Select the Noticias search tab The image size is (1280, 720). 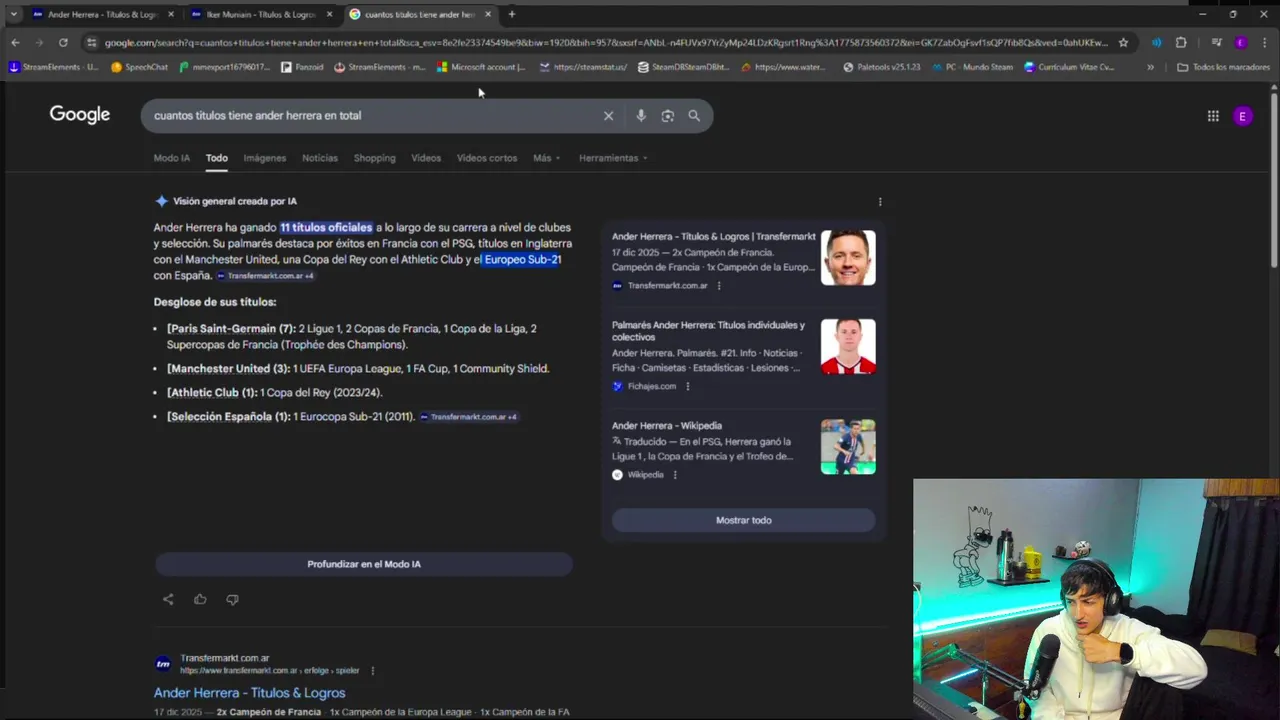click(320, 158)
